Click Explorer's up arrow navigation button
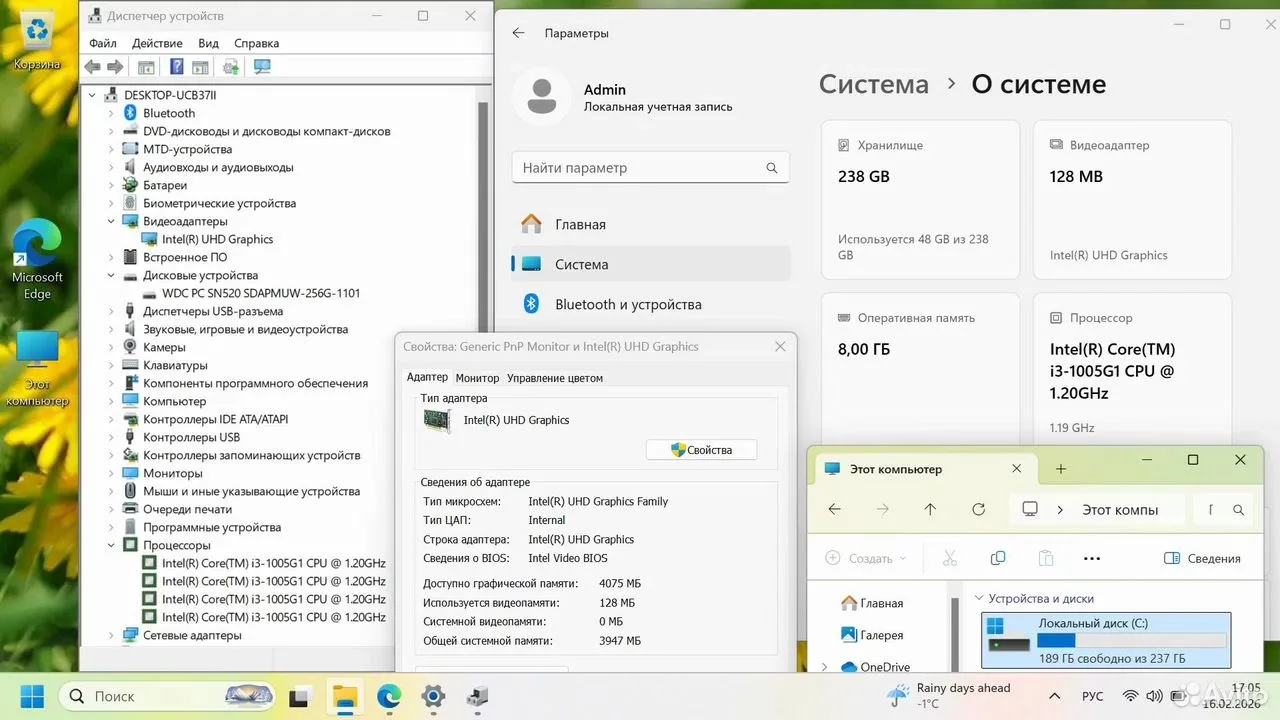Image resolution: width=1280 pixels, height=720 pixels. click(930, 509)
